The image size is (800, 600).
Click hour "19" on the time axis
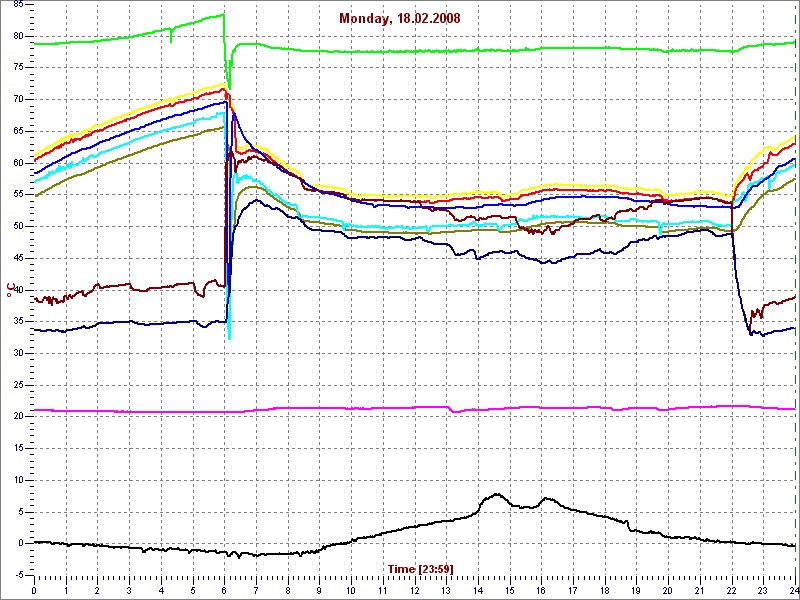pos(637,589)
